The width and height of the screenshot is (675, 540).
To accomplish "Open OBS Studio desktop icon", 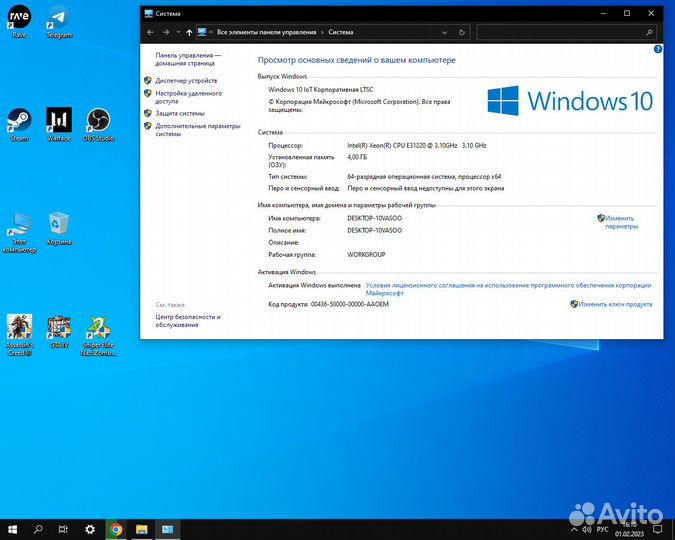I will [99, 125].
